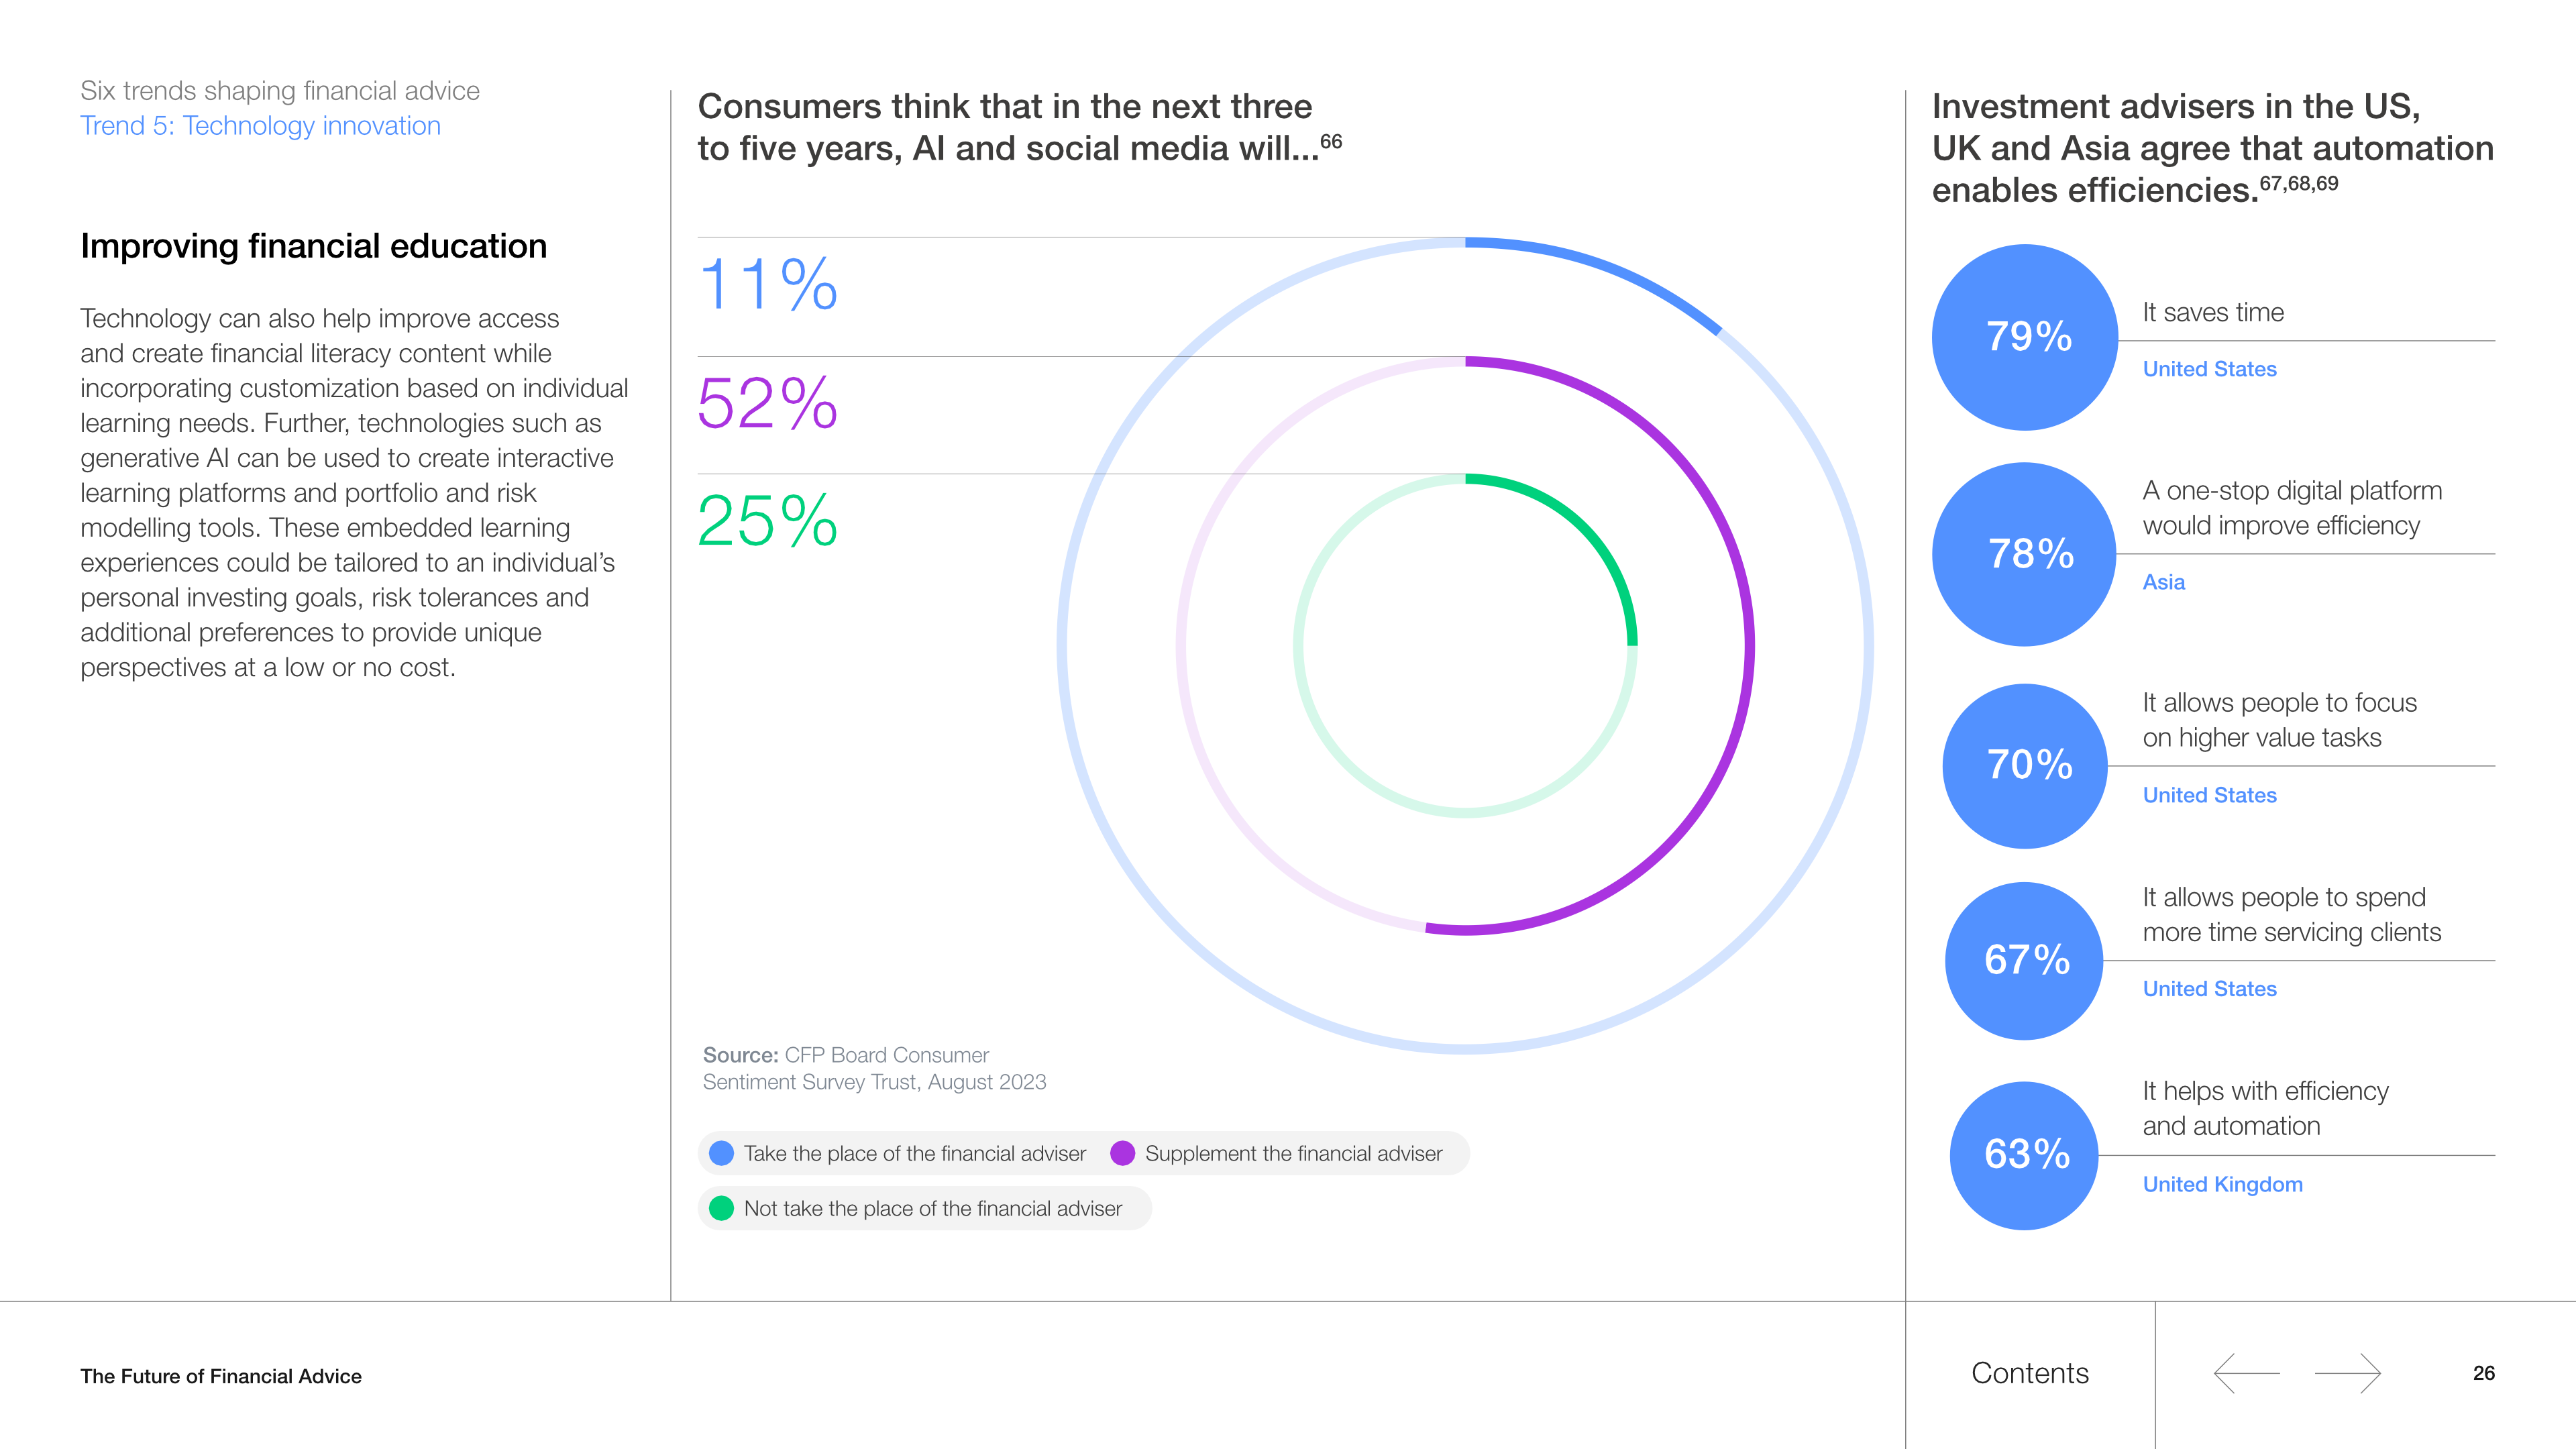Click the next page right arrow
The image size is (2576, 1449).
tap(2347, 1373)
